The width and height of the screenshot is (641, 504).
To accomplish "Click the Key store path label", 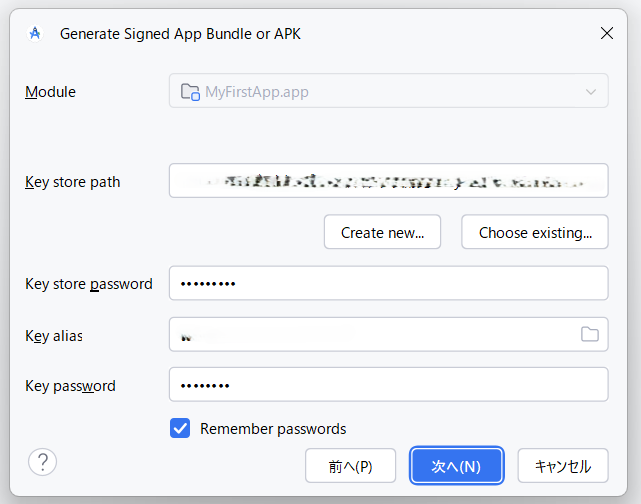I will (x=72, y=182).
